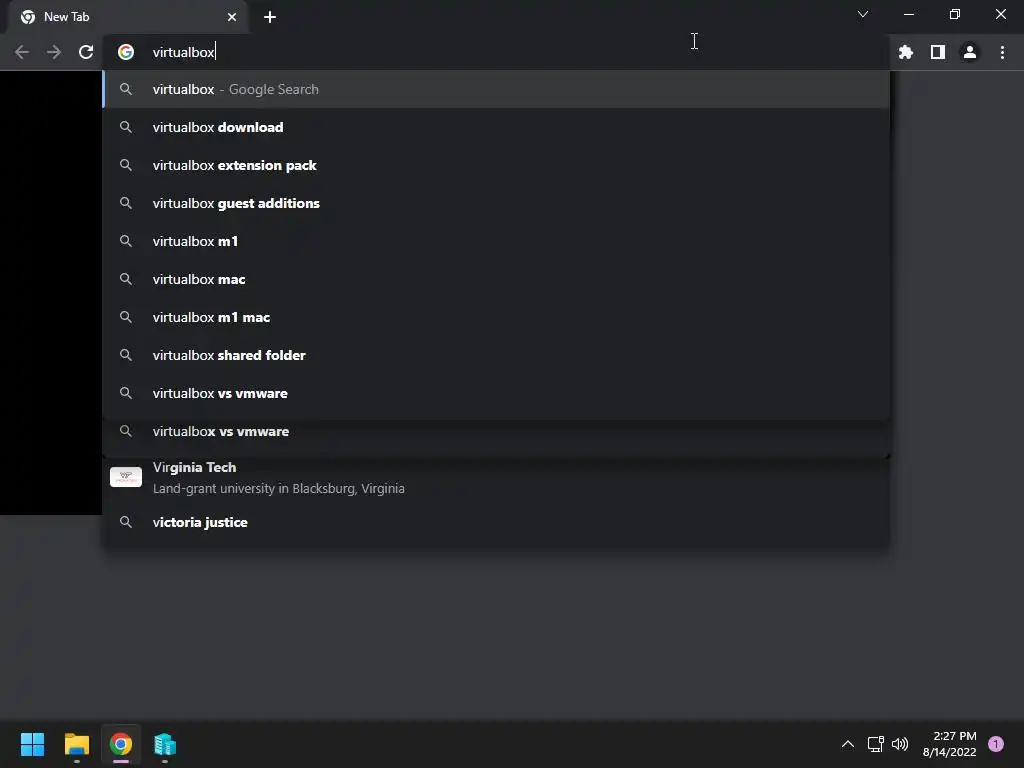
Task: Choose 'victoria justice' suggestion
Action: coord(496,522)
